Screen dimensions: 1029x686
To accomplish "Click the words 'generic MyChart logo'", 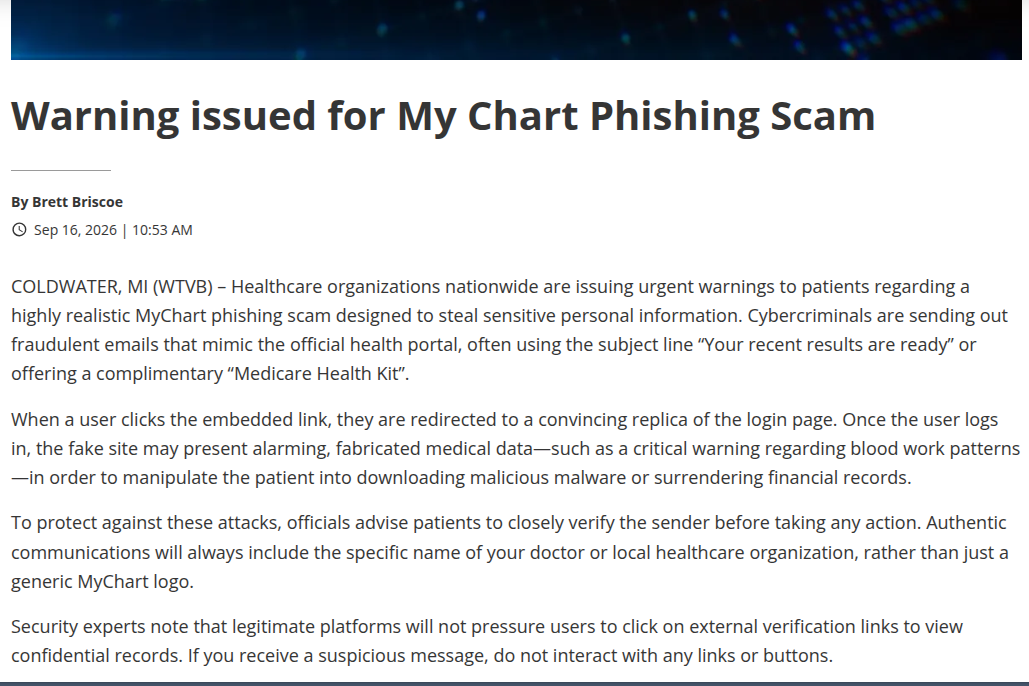I will (101, 582).
